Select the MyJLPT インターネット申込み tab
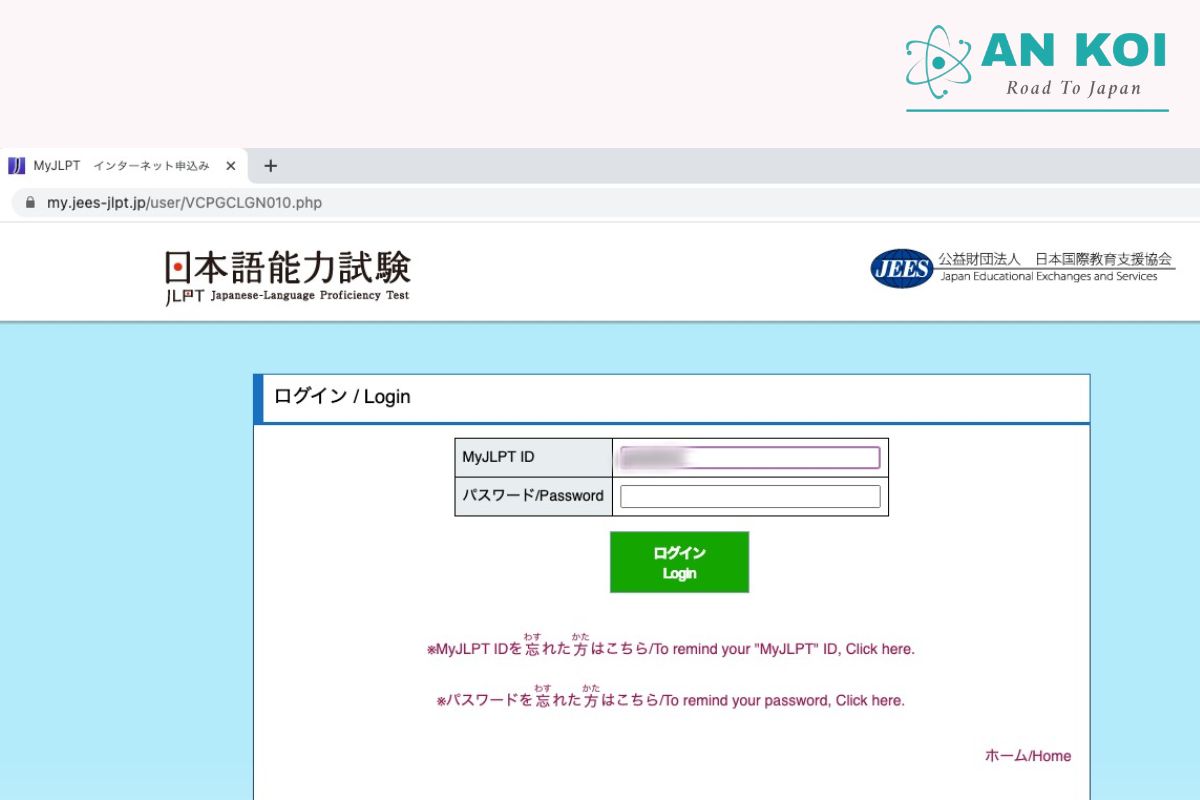The height and width of the screenshot is (800, 1200). pos(122,166)
